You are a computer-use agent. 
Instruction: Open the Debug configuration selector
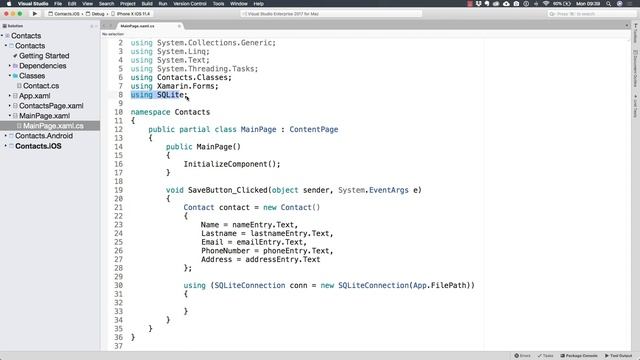(95, 14)
